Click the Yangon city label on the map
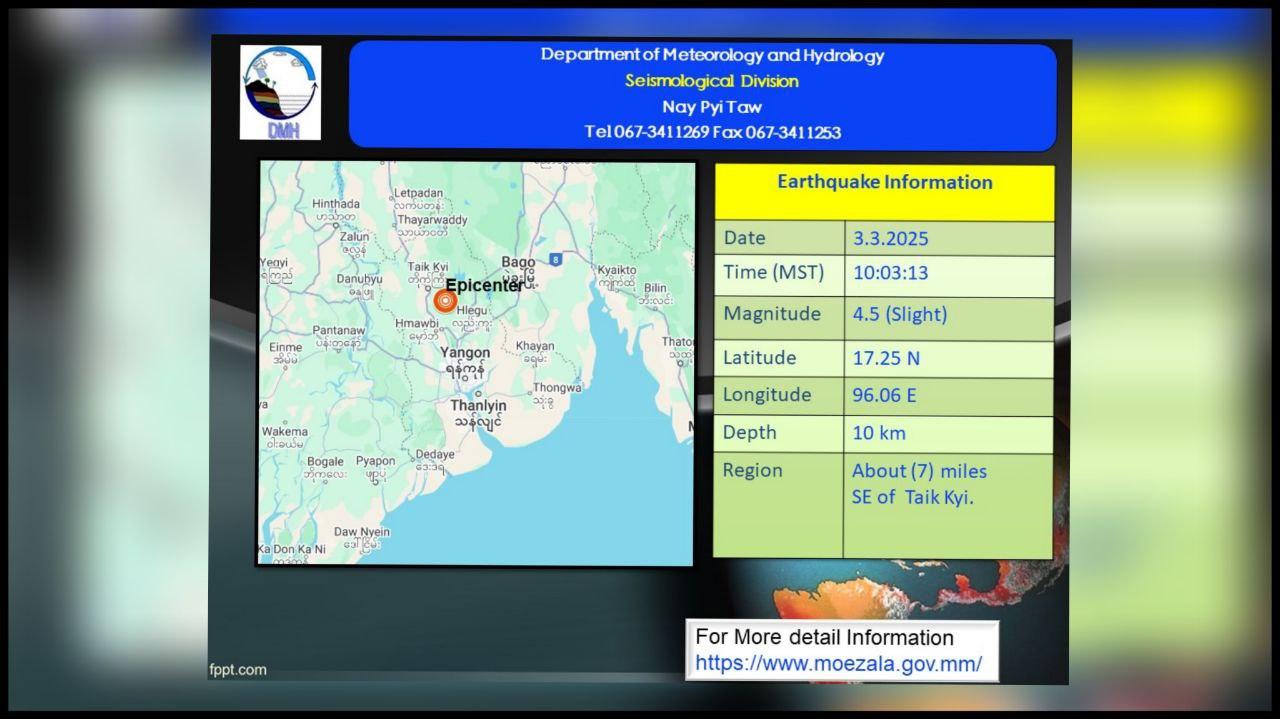 tap(465, 353)
